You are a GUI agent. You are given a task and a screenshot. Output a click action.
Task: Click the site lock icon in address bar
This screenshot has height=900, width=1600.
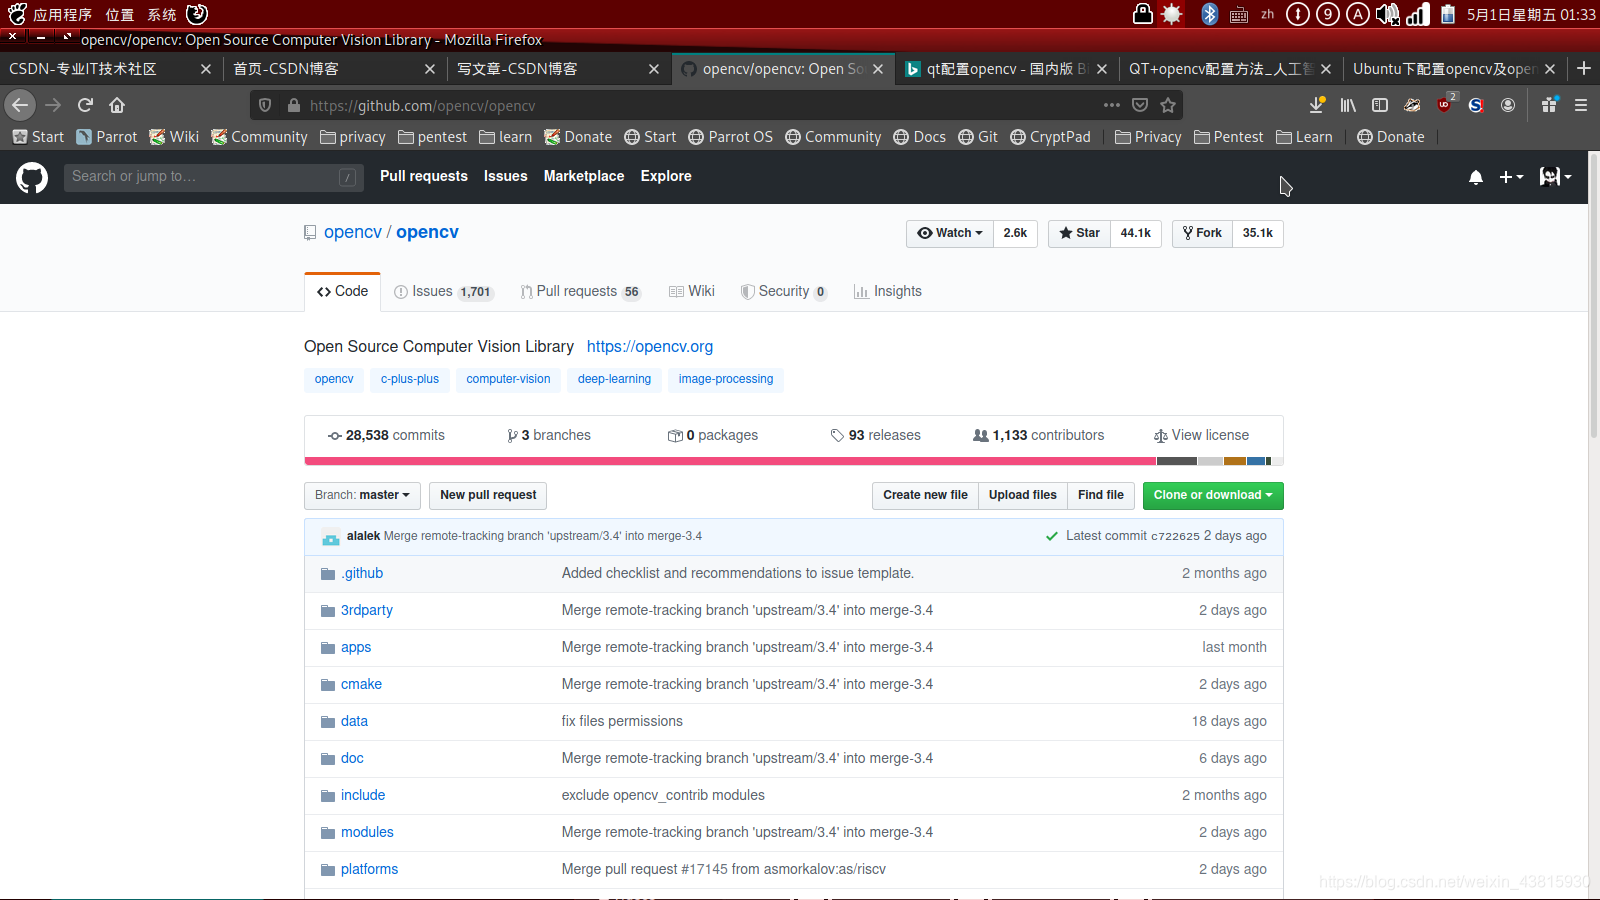pos(294,105)
